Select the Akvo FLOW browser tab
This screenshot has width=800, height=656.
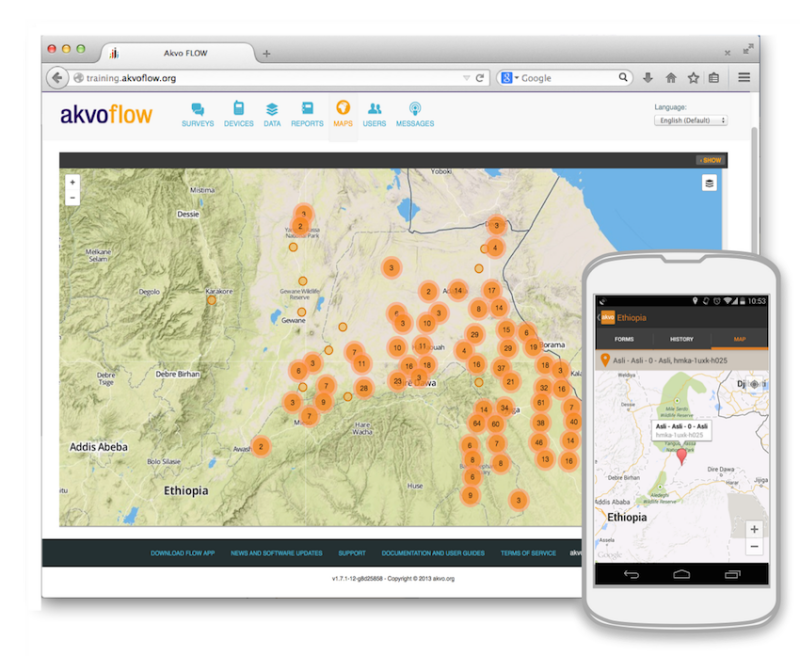pyautogui.click(x=179, y=53)
